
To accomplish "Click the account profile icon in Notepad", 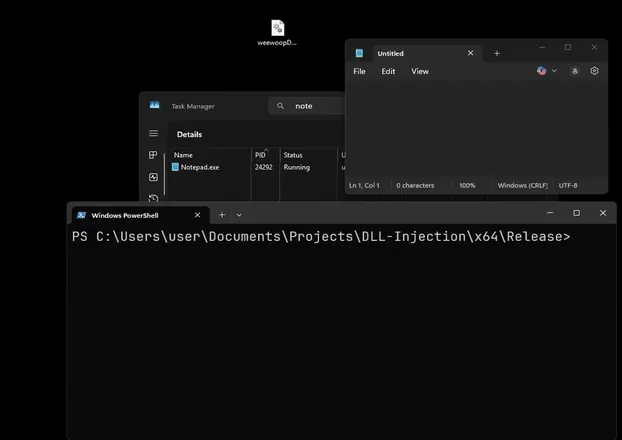I will tap(575, 71).
